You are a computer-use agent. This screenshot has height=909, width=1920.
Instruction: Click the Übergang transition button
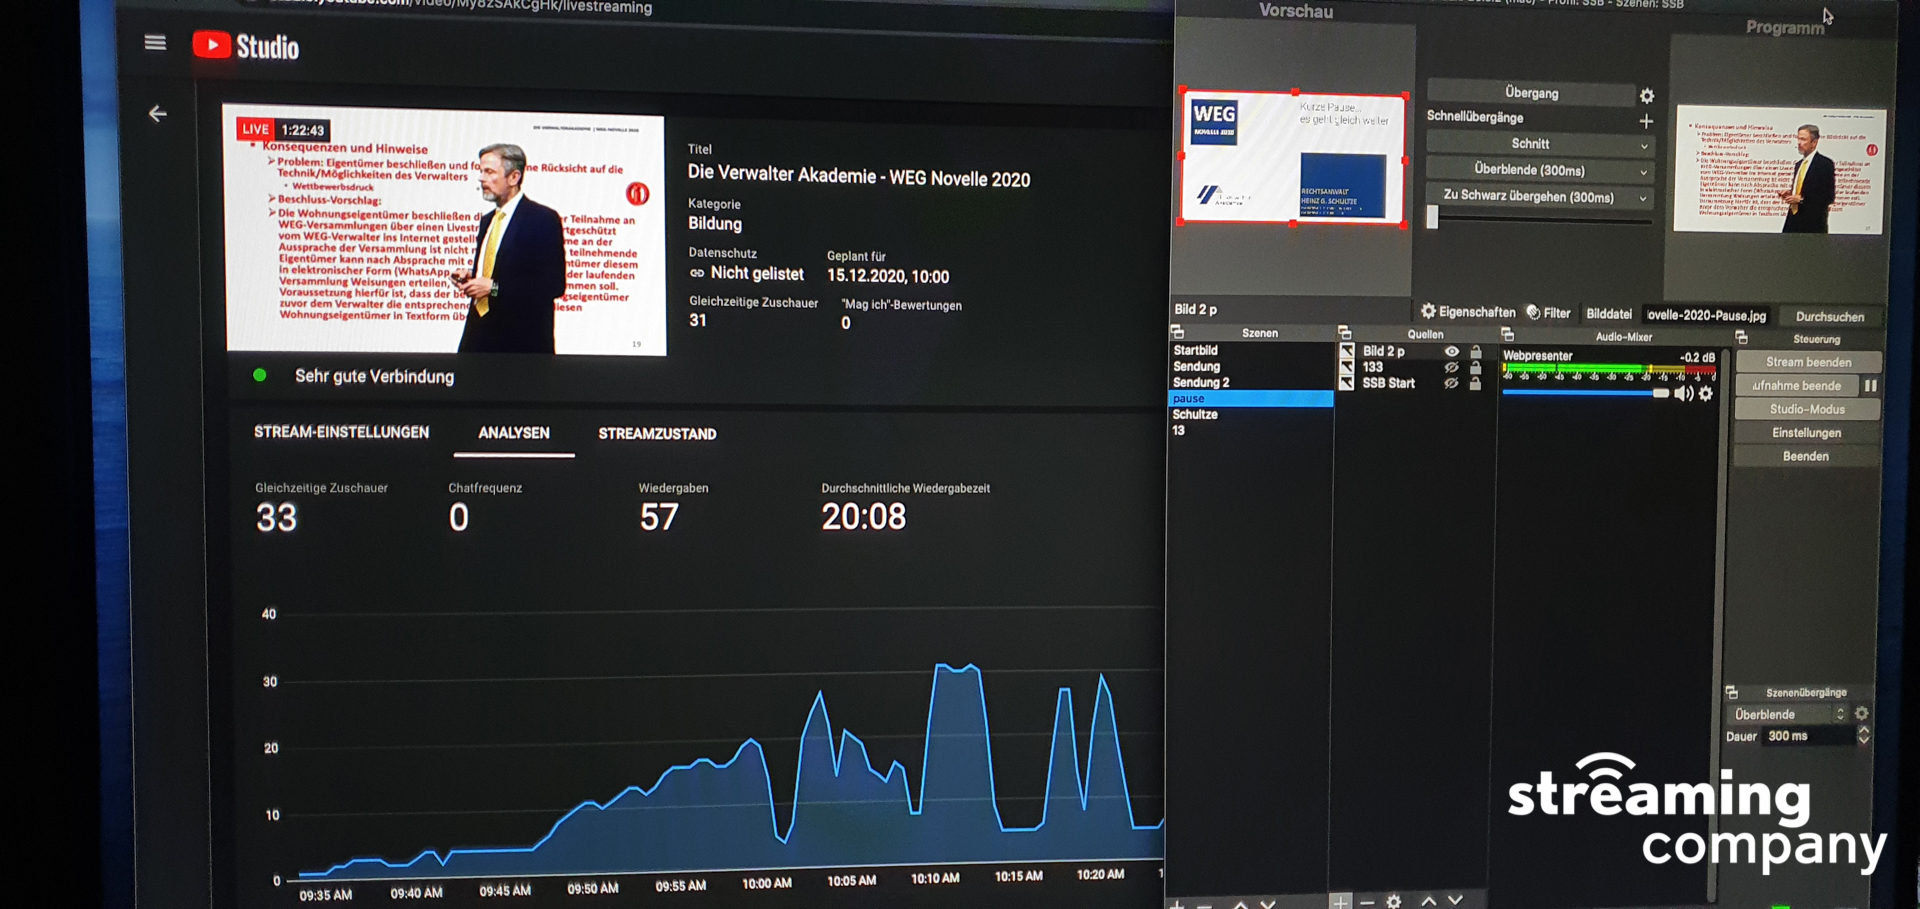click(x=1531, y=93)
